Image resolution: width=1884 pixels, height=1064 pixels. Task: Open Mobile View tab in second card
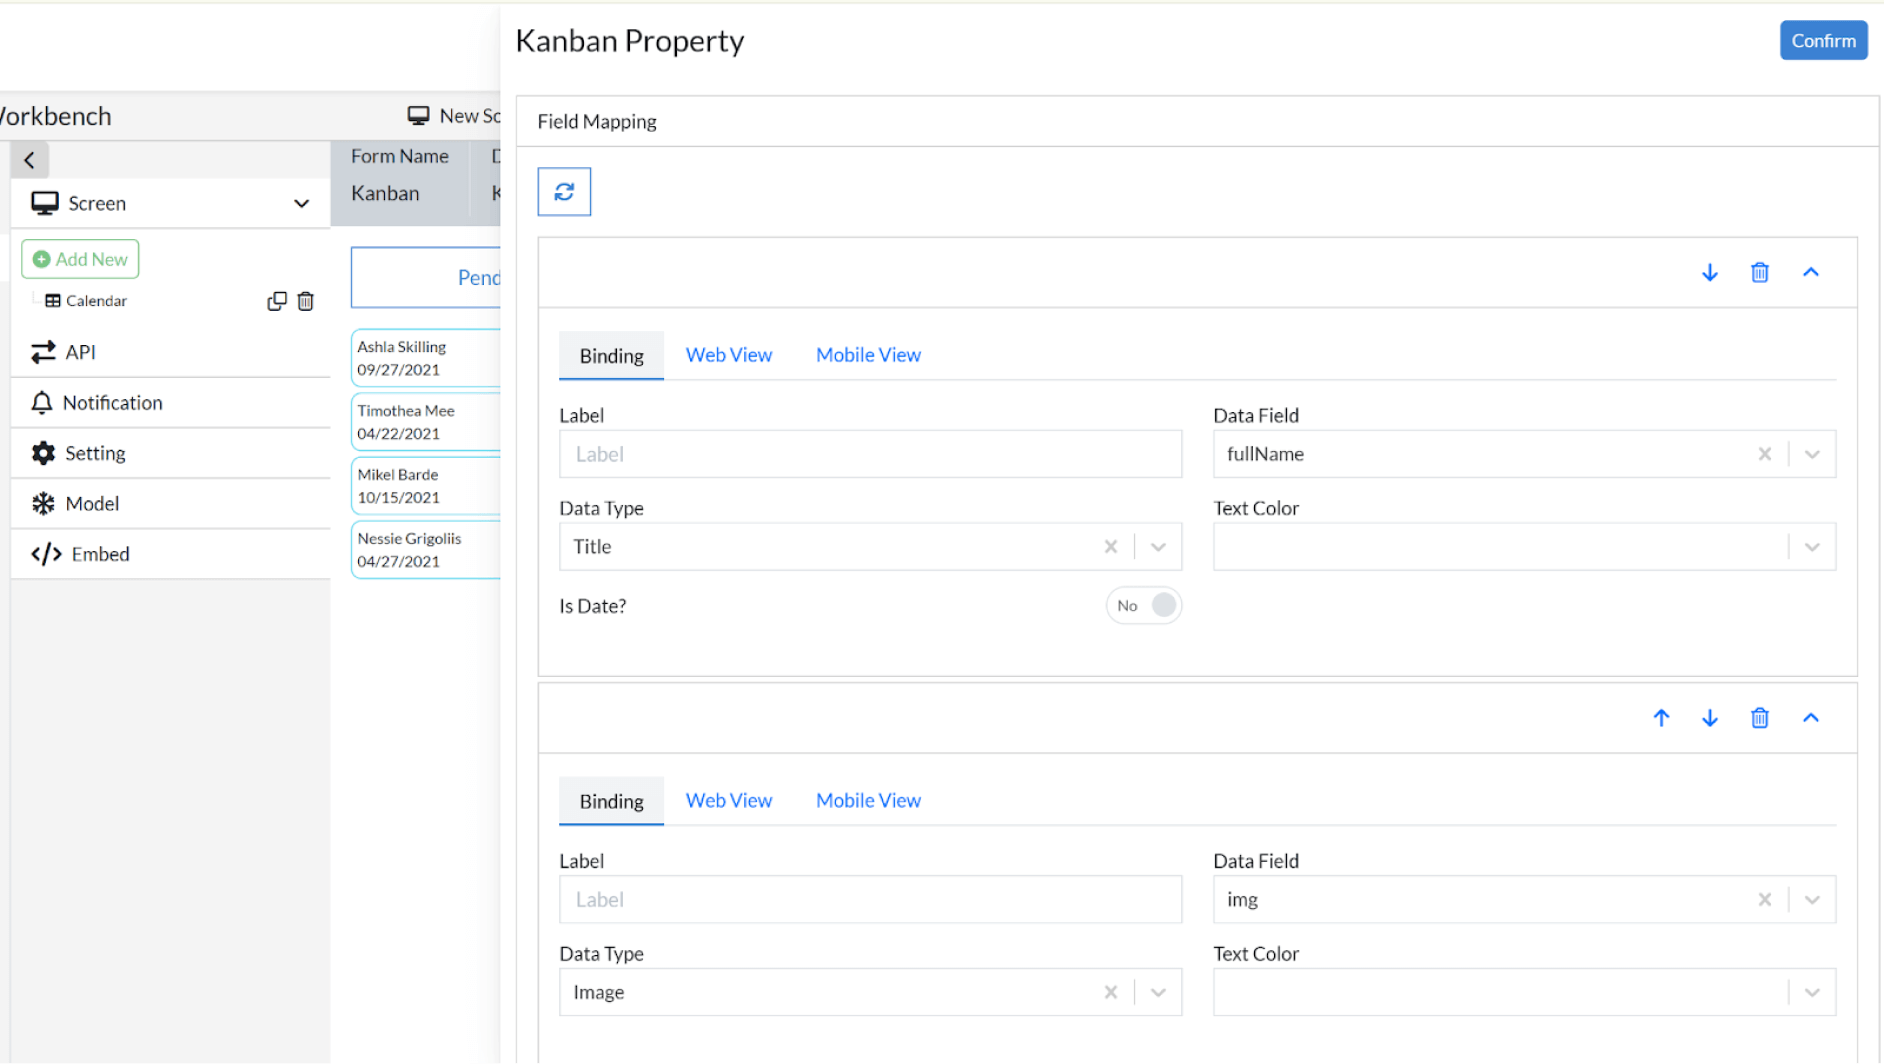point(868,800)
